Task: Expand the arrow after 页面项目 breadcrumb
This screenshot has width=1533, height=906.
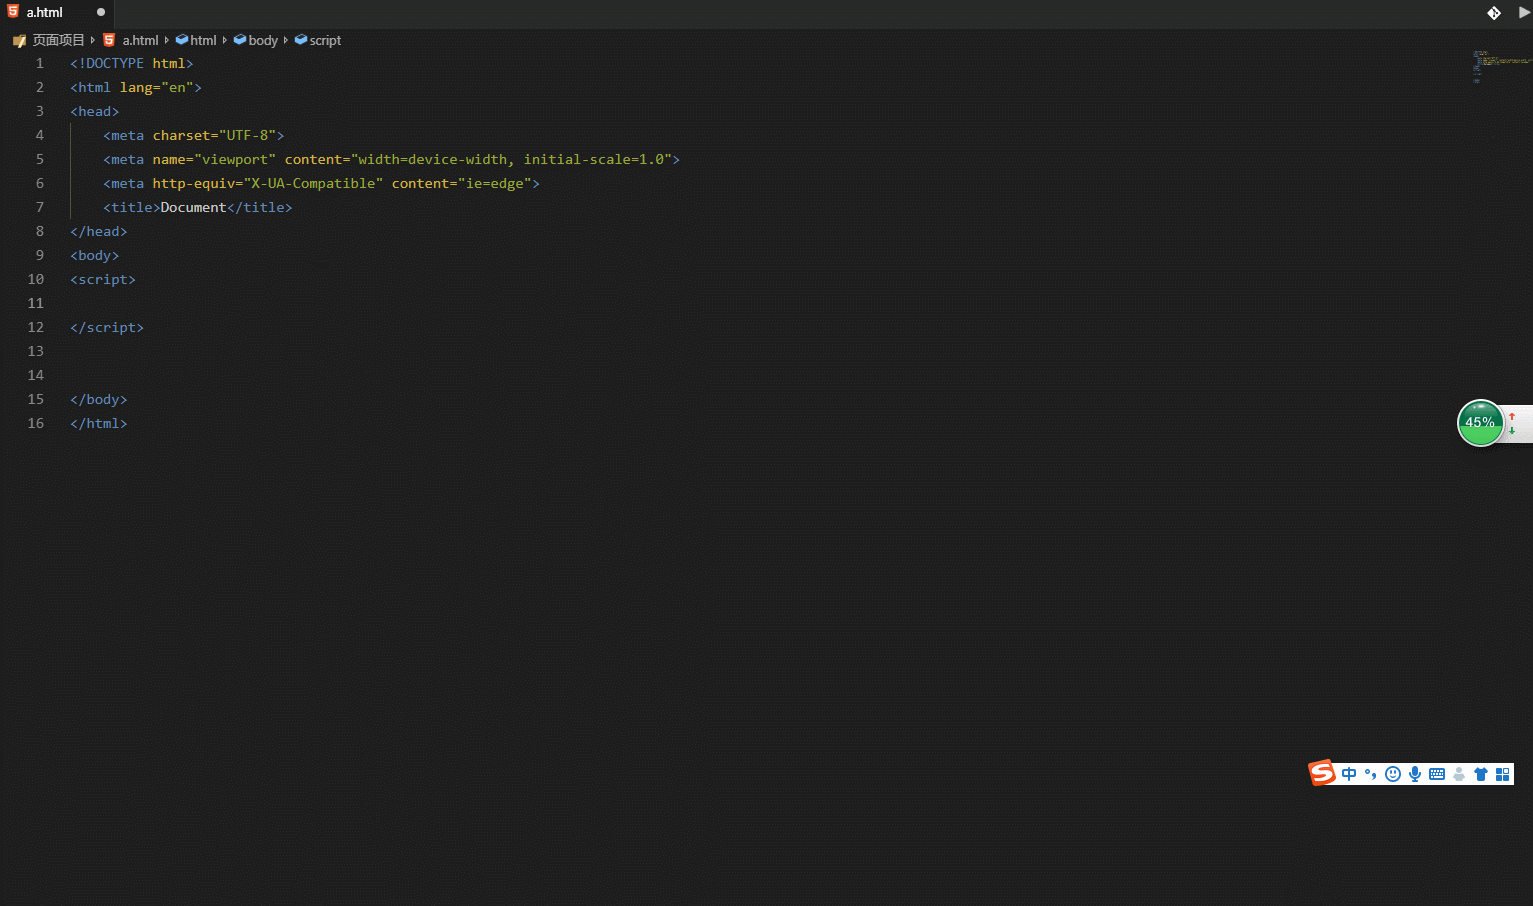Action: 92,40
